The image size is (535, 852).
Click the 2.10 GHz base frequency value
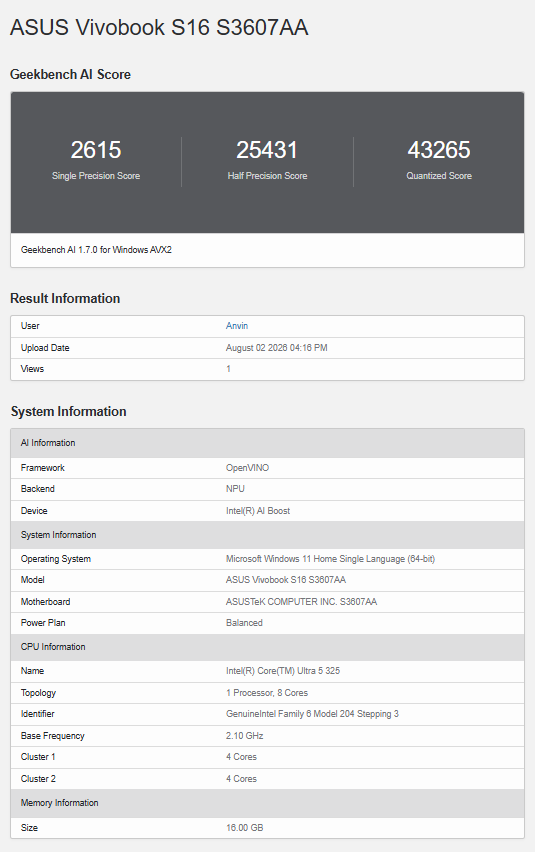point(244,736)
